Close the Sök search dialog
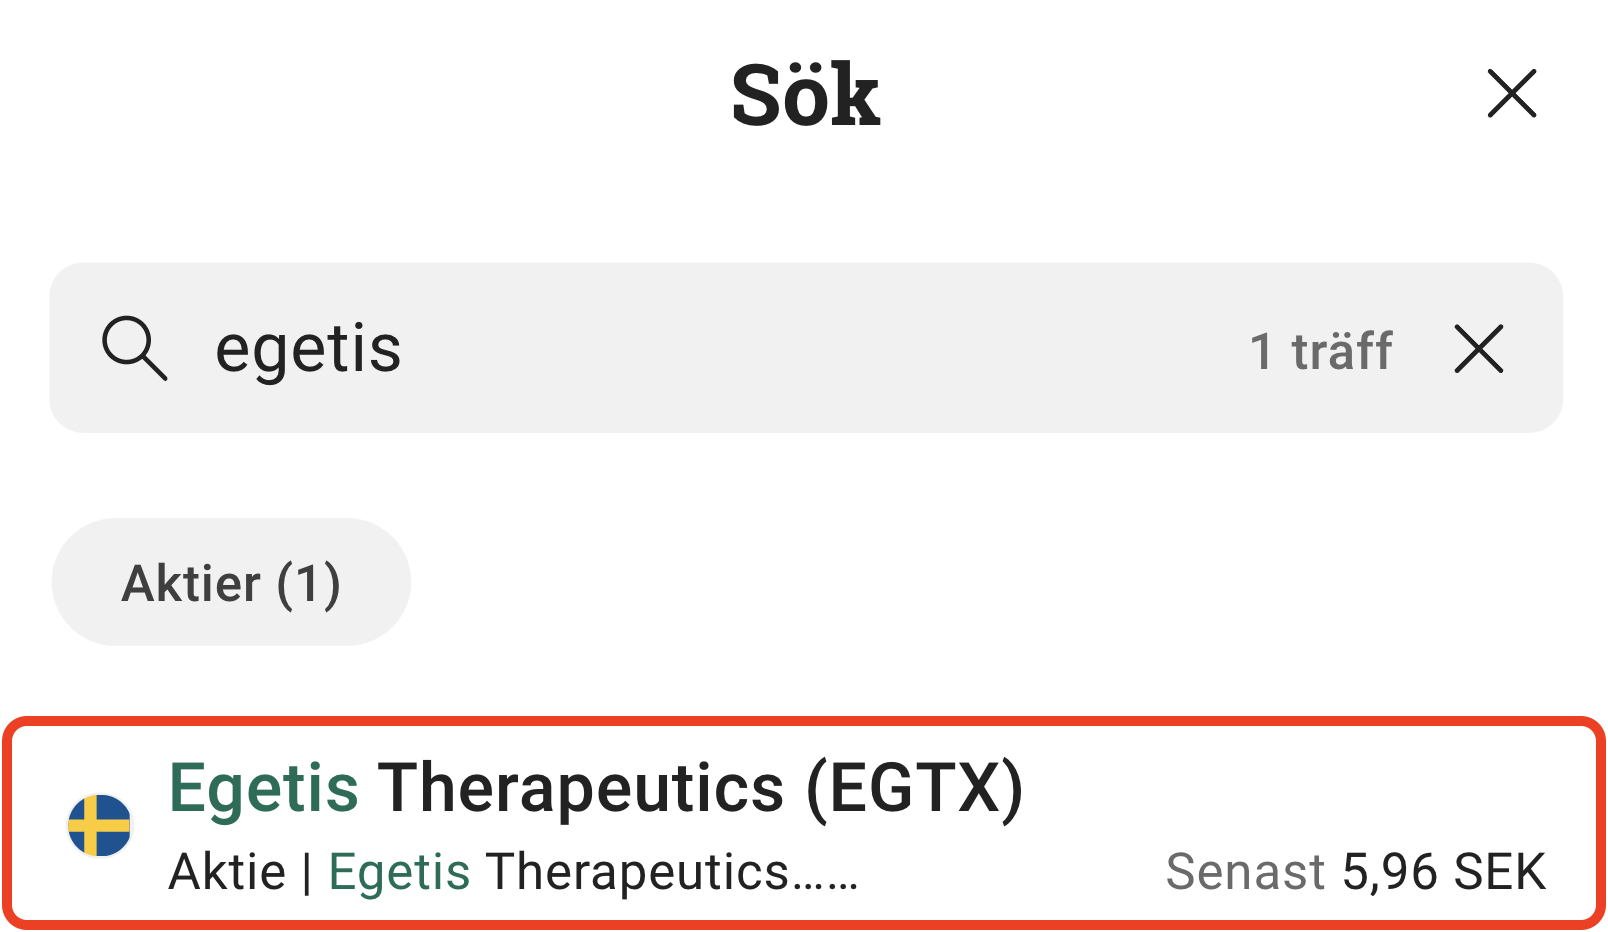Image resolution: width=1608 pixels, height=932 pixels. coord(1511,94)
